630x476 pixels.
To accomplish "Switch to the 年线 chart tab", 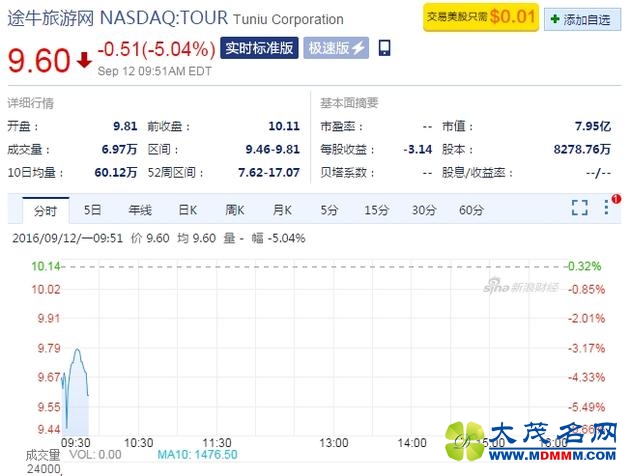I will (140, 210).
